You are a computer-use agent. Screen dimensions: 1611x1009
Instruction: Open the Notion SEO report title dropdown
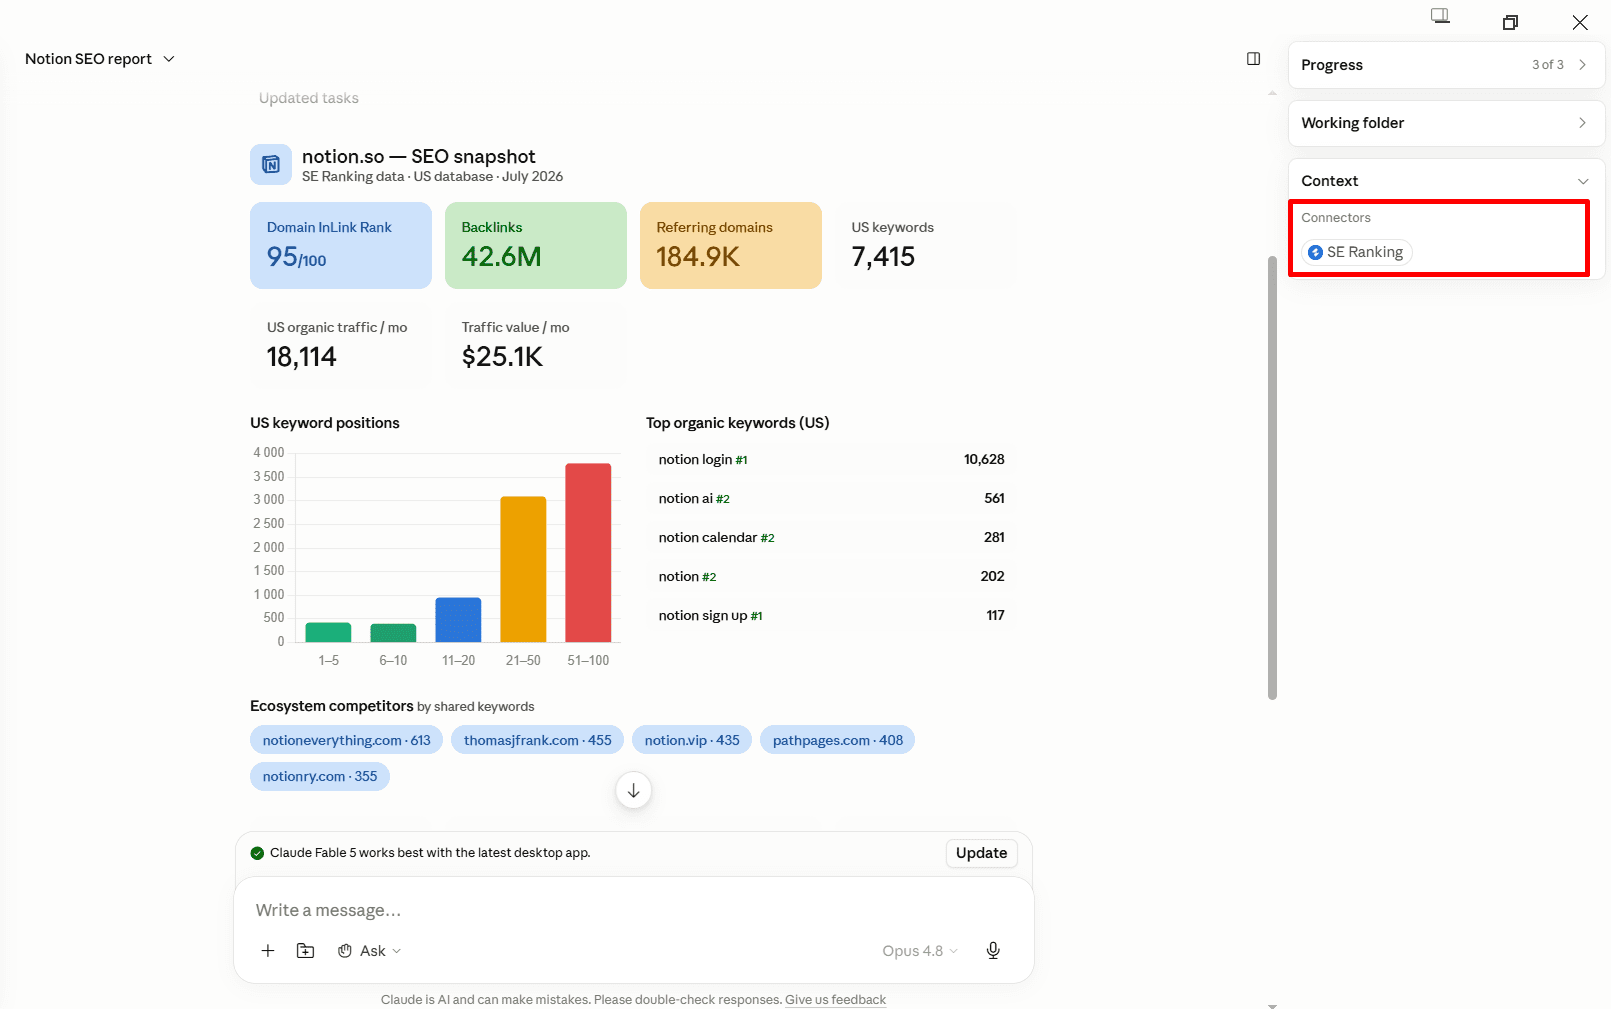click(100, 59)
